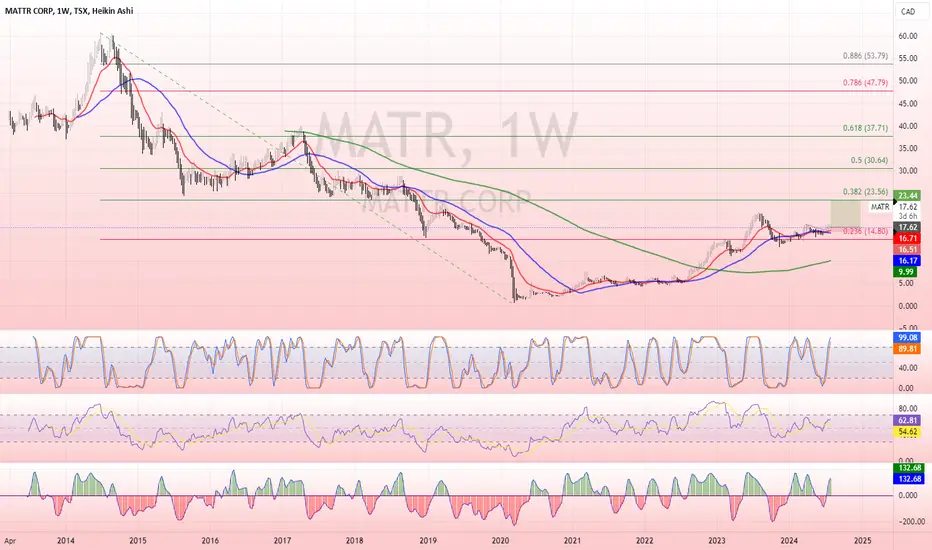Click the 2020 label on the time axis

pyautogui.click(x=500, y=540)
